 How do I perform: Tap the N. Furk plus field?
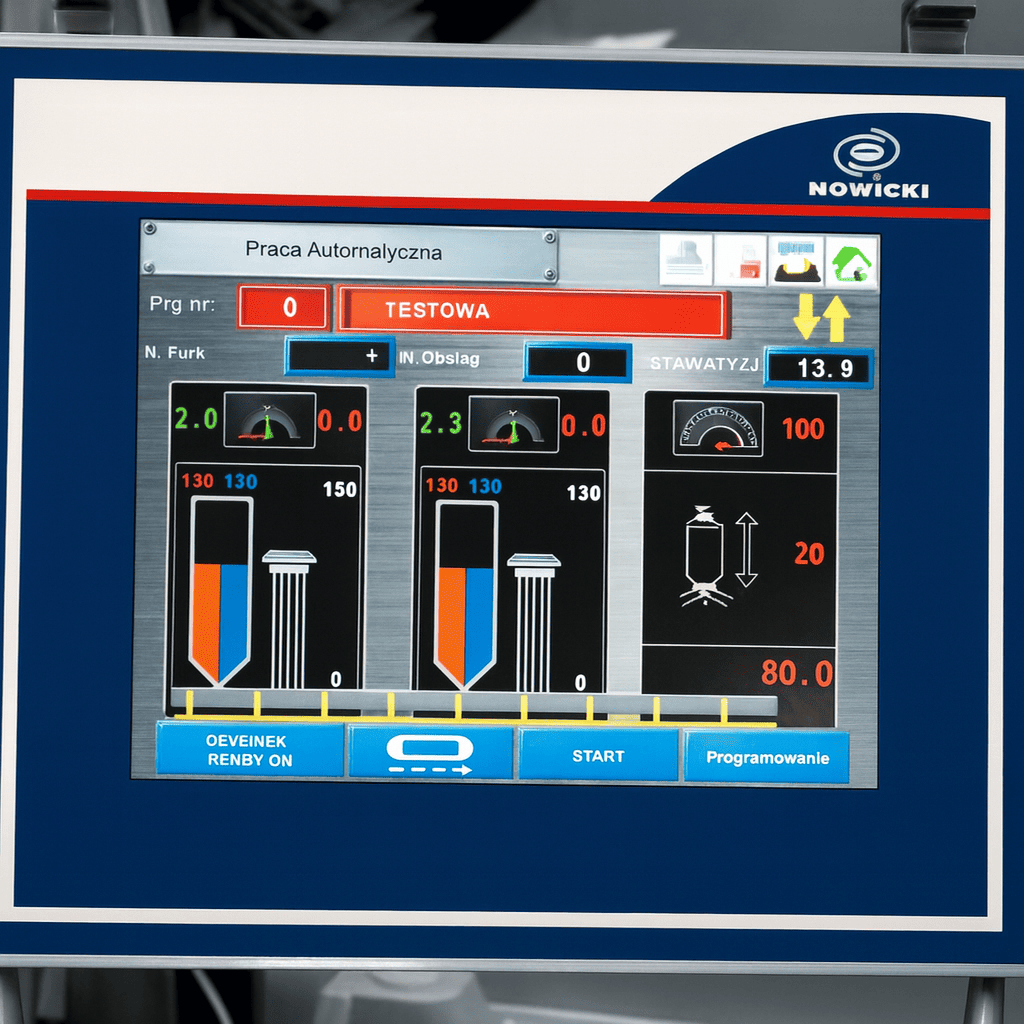[x=339, y=357]
